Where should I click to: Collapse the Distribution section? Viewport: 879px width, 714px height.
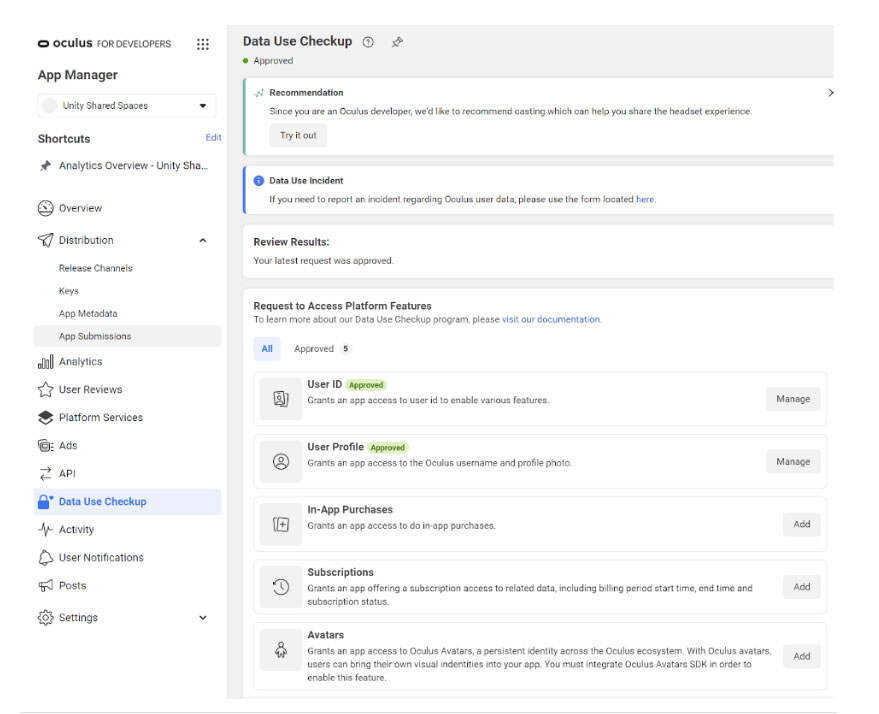(203, 241)
